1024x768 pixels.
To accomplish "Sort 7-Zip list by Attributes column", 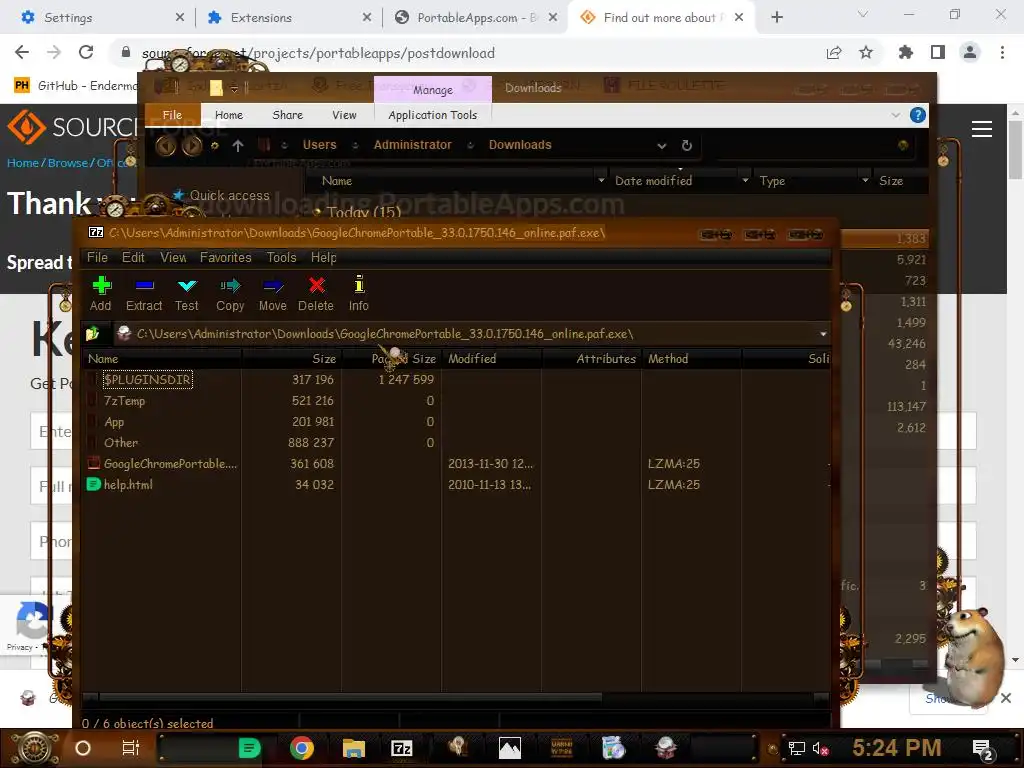I will [x=591, y=359].
